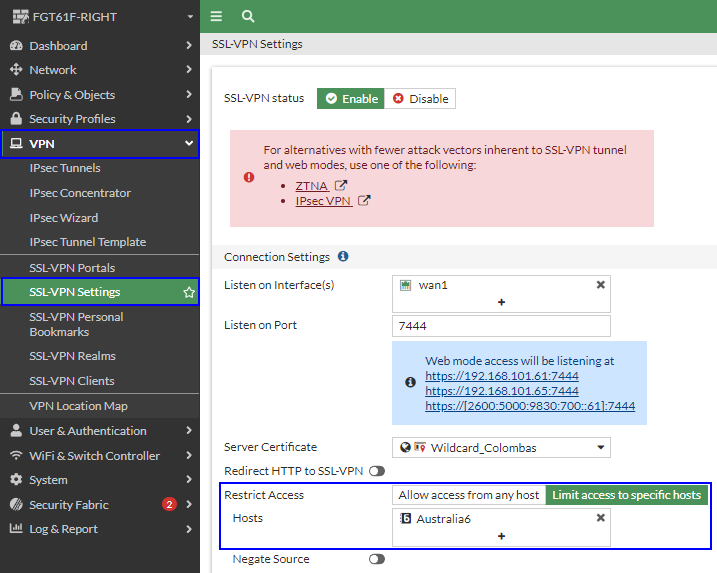Remove wan1 interface with the X icon

coord(600,285)
